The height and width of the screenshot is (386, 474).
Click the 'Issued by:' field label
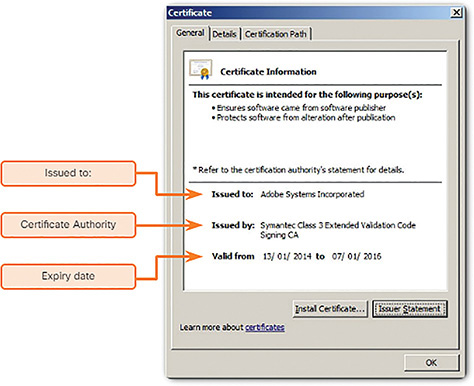(x=233, y=225)
